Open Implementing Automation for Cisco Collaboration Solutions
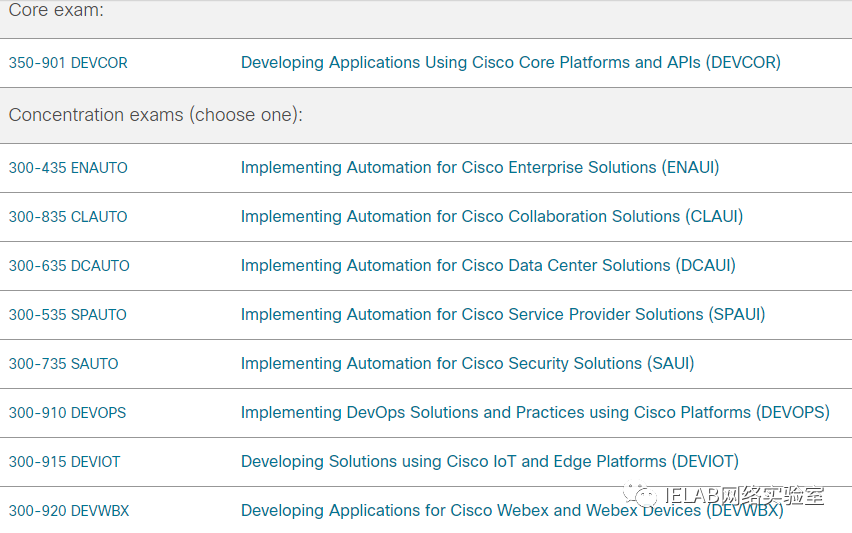The image size is (852, 533). click(x=492, y=216)
